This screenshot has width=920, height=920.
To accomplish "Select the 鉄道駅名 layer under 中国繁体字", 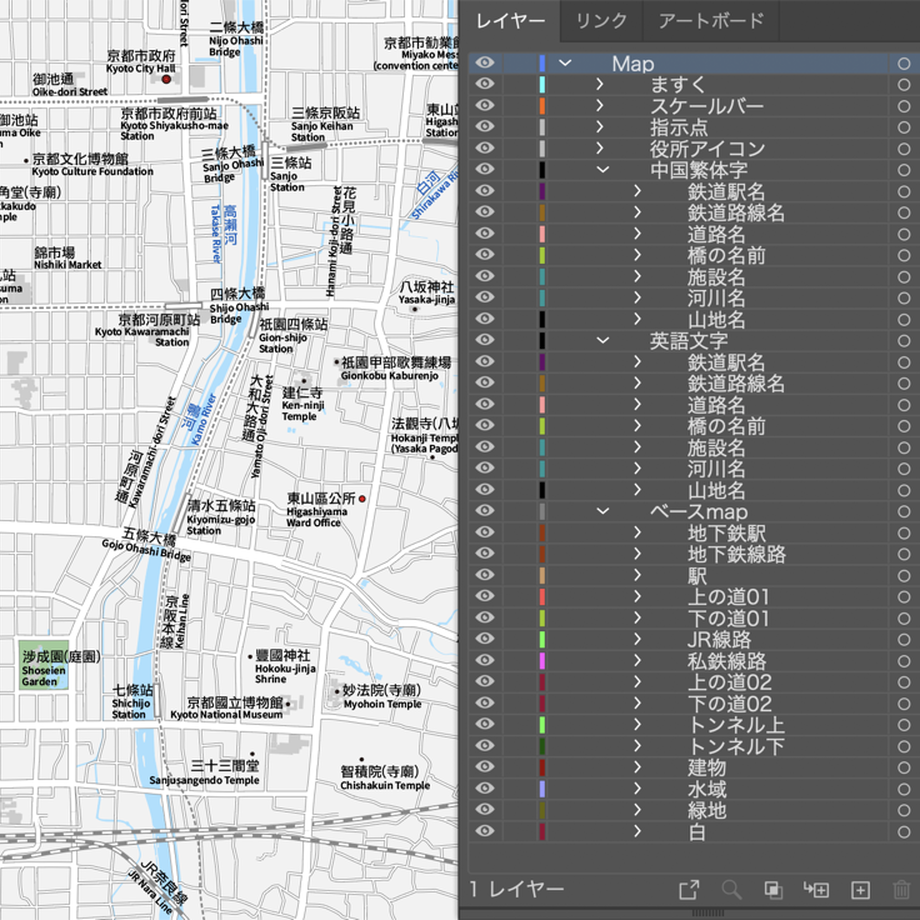I will pos(726,192).
